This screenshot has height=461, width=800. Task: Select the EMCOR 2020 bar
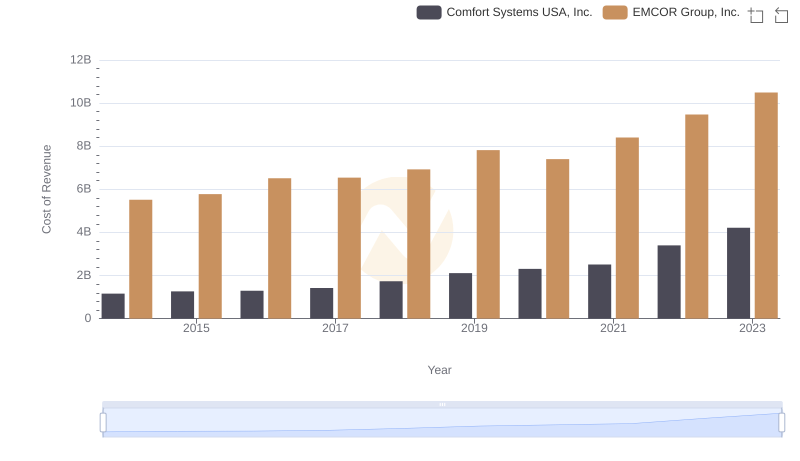click(x=558, y=239)
